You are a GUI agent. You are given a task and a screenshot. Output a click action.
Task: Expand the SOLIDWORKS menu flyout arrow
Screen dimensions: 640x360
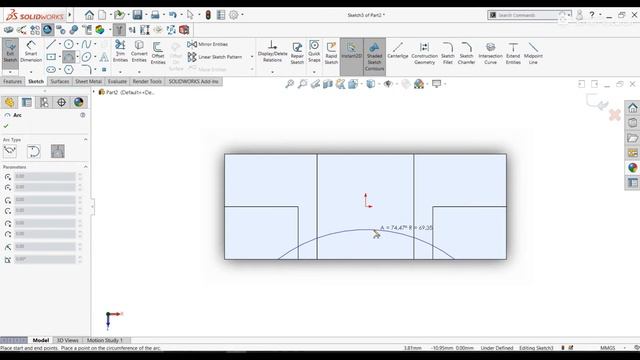coord(70,15)
